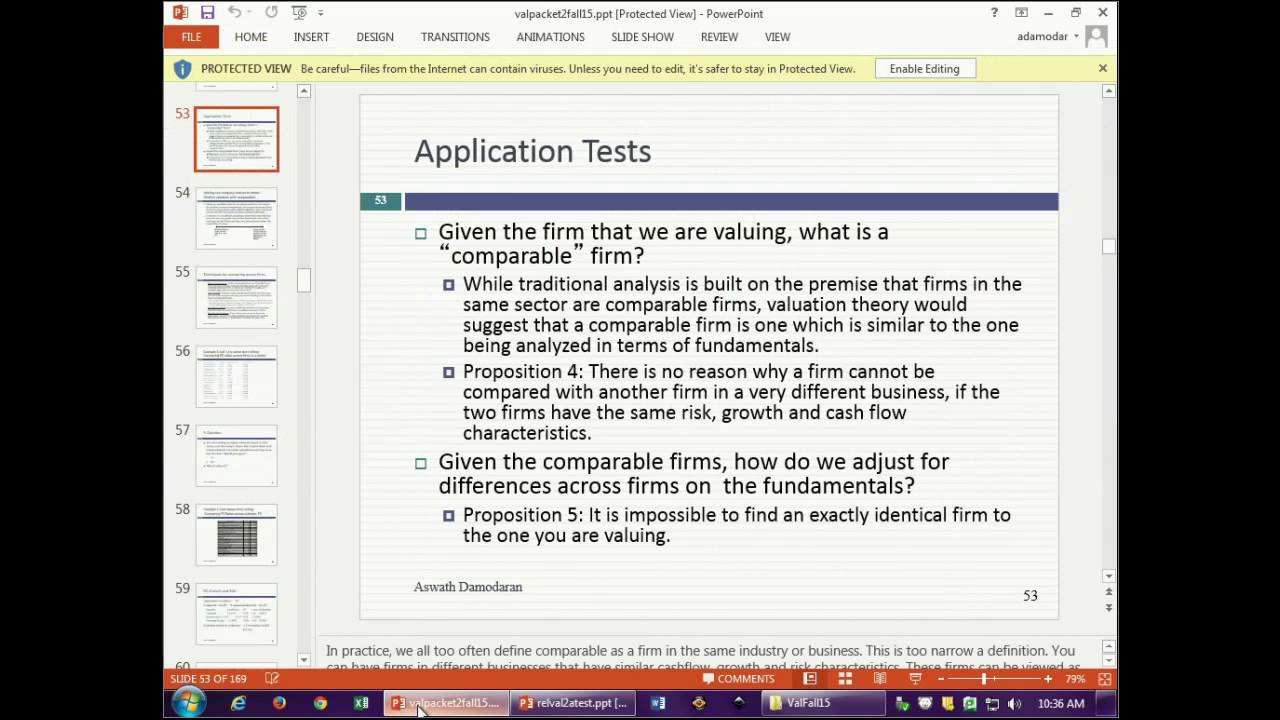The height and width of the screenshot is (720, 1280).
Task: Click the SLIDE 53 OF 169 status indicator
Action: point(208,679)
